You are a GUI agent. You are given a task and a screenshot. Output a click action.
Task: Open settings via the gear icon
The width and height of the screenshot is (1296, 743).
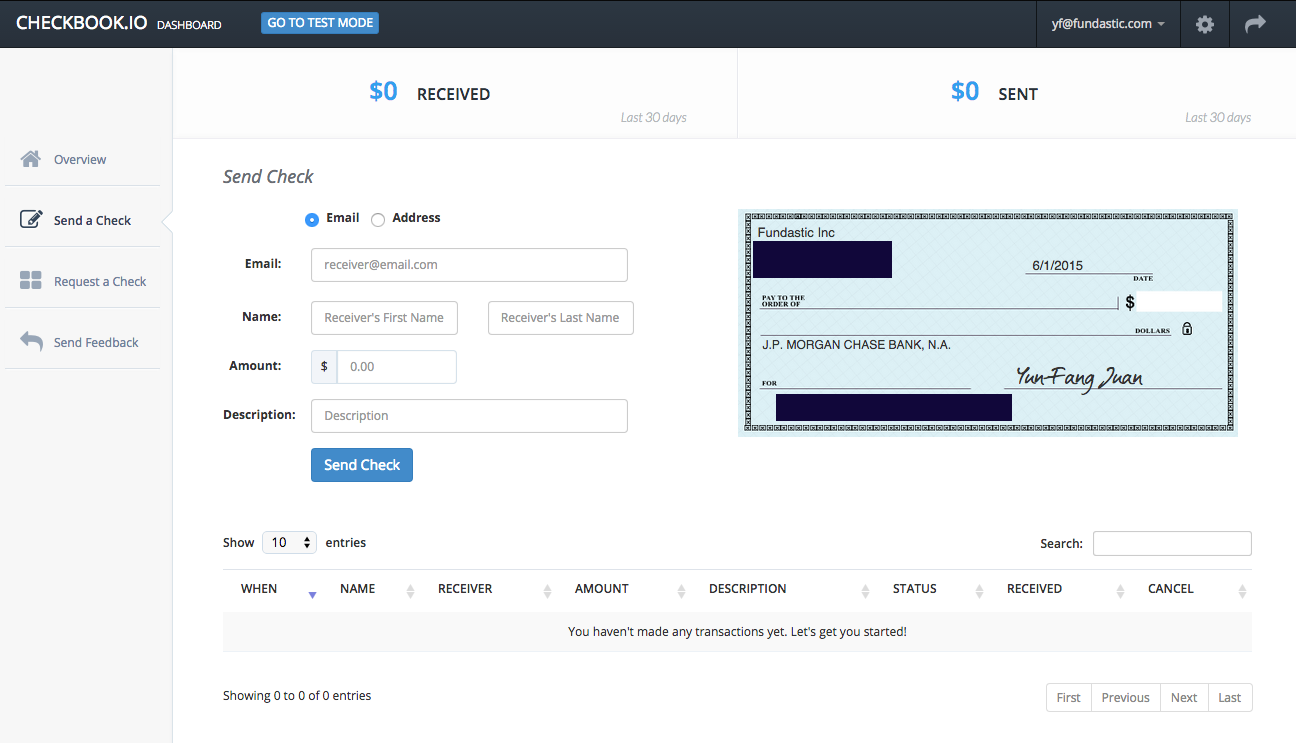tap(1205, 24)
